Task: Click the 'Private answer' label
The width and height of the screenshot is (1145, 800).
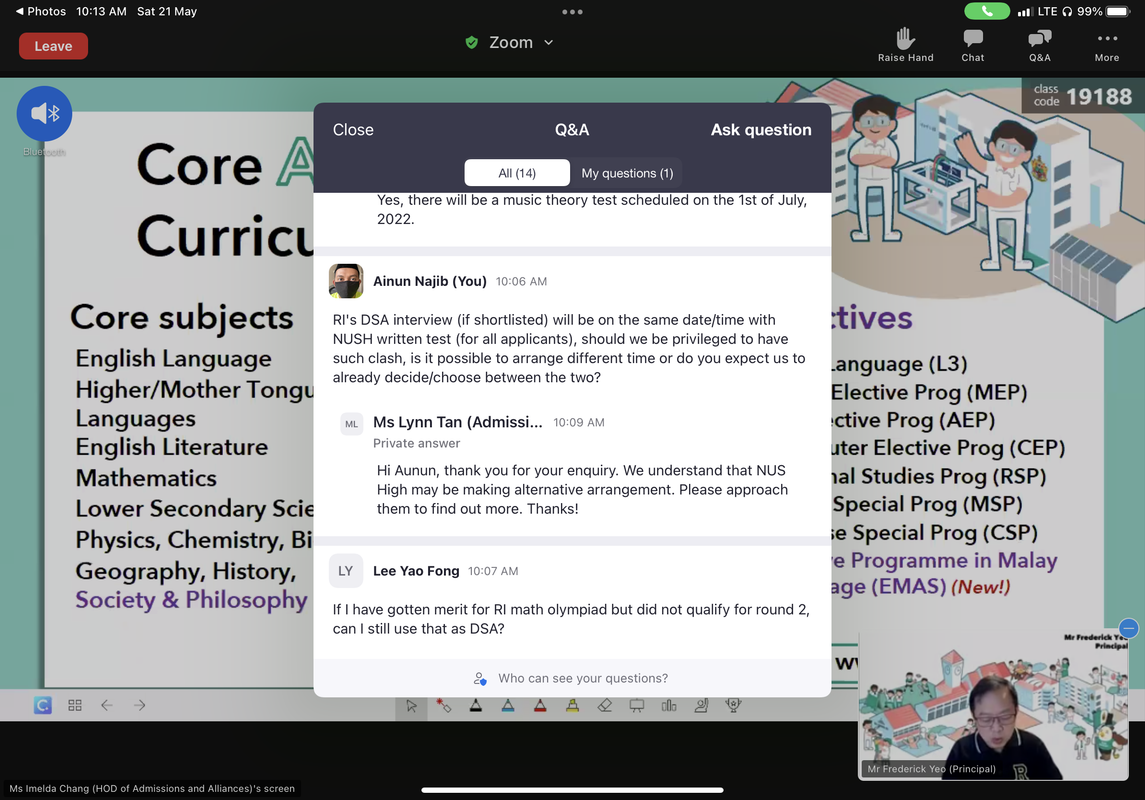Action: click(x=416, y=443)
